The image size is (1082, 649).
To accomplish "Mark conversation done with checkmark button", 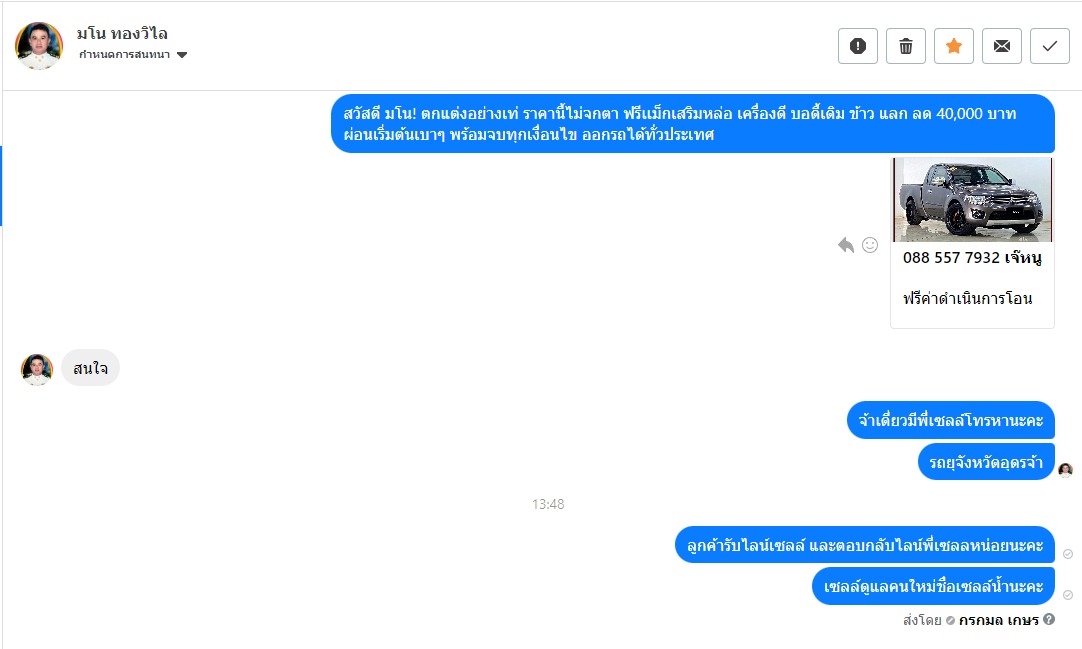I will click(1050, 46).
